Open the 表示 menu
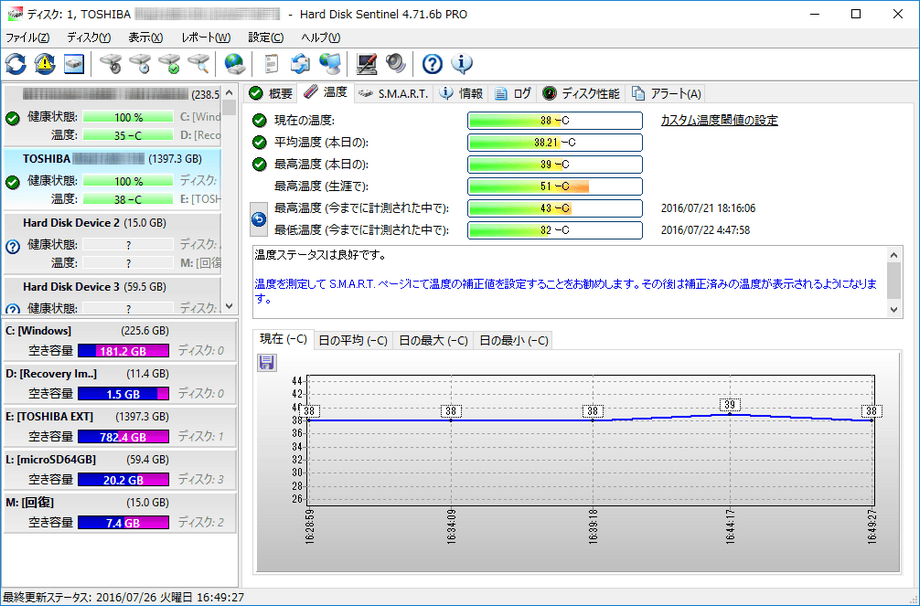Screen dimensions: 920x606 [x=146, y=38]
